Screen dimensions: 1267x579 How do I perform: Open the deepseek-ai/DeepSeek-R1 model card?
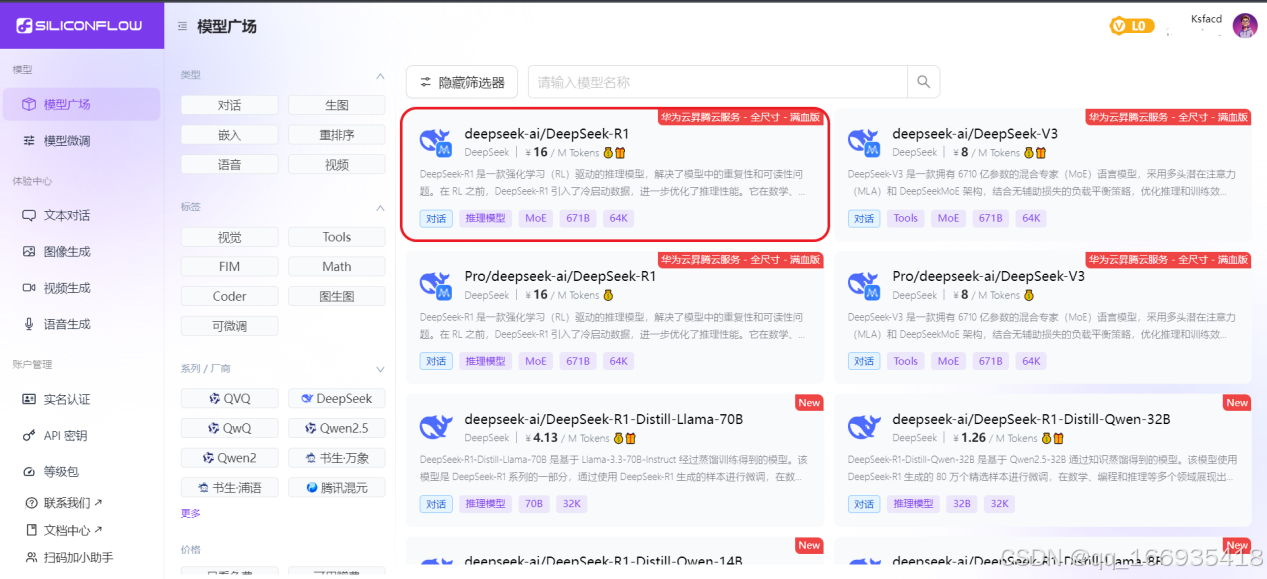coord(615,175)
